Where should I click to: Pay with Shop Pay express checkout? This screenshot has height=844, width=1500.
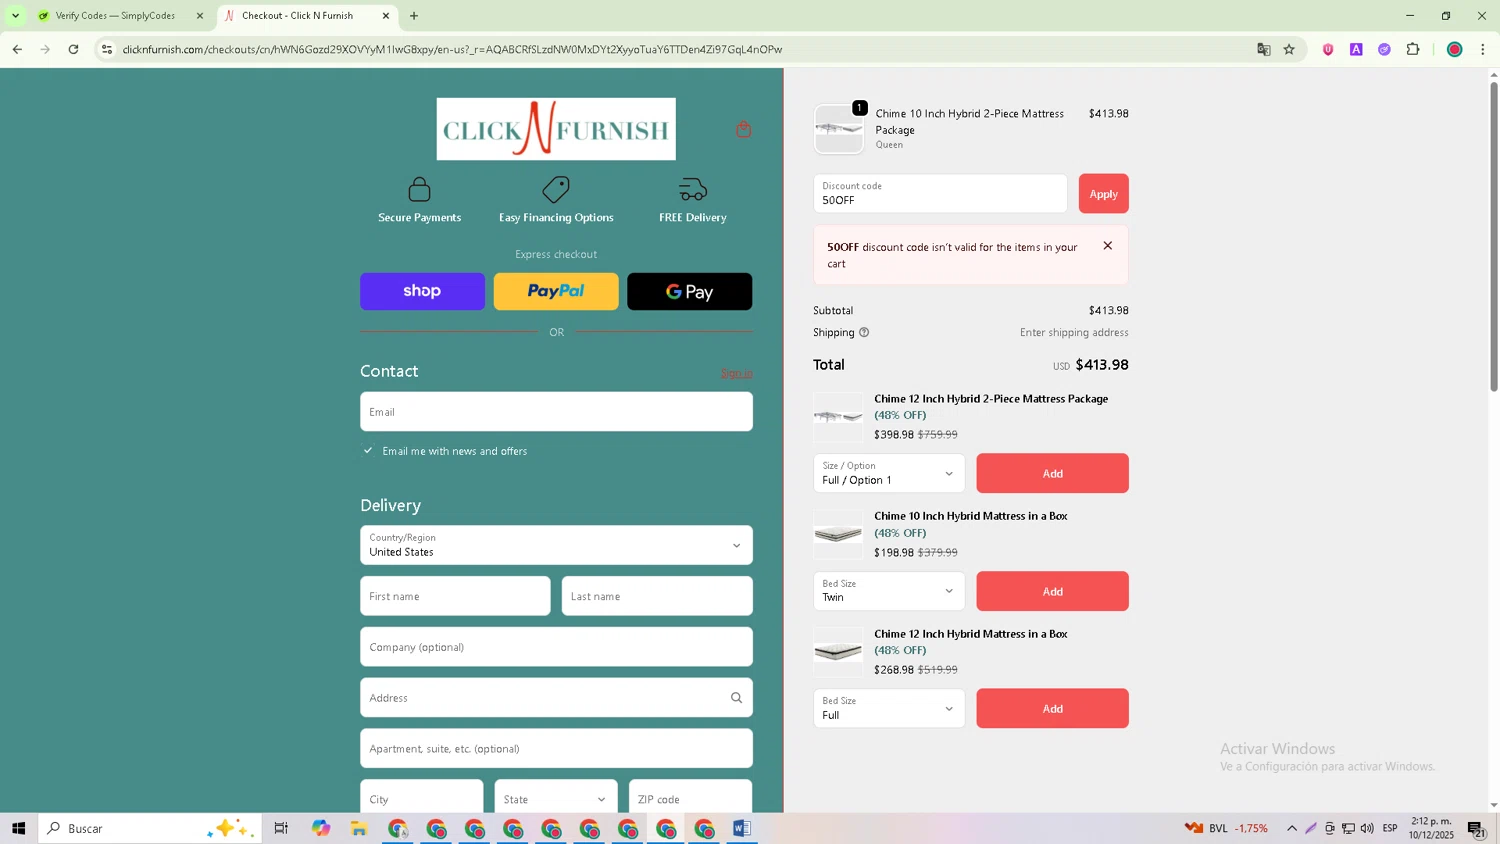point(422,291)
